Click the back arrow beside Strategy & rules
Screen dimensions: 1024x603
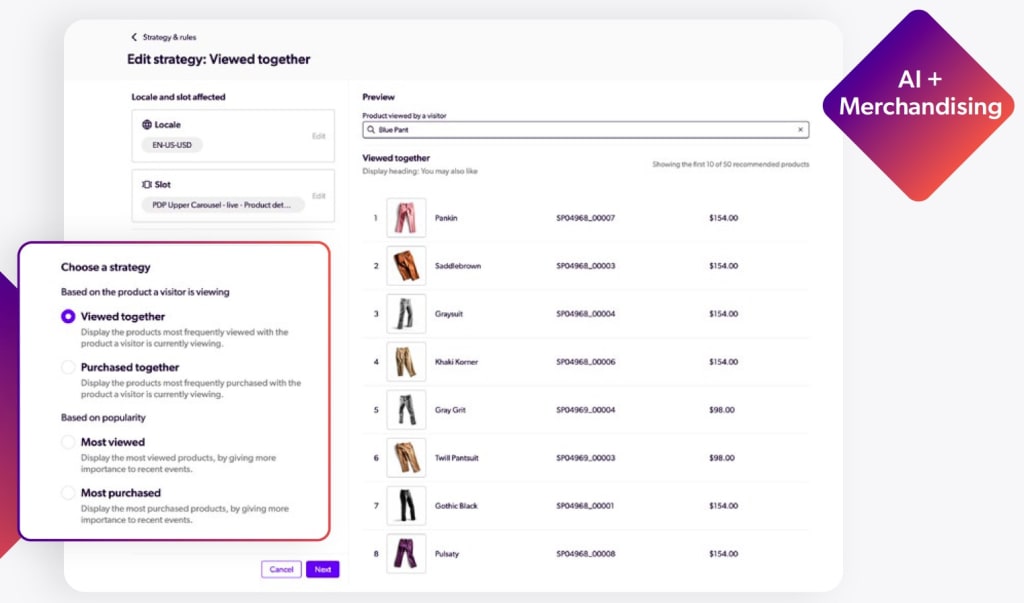click(x=134, y=37)
